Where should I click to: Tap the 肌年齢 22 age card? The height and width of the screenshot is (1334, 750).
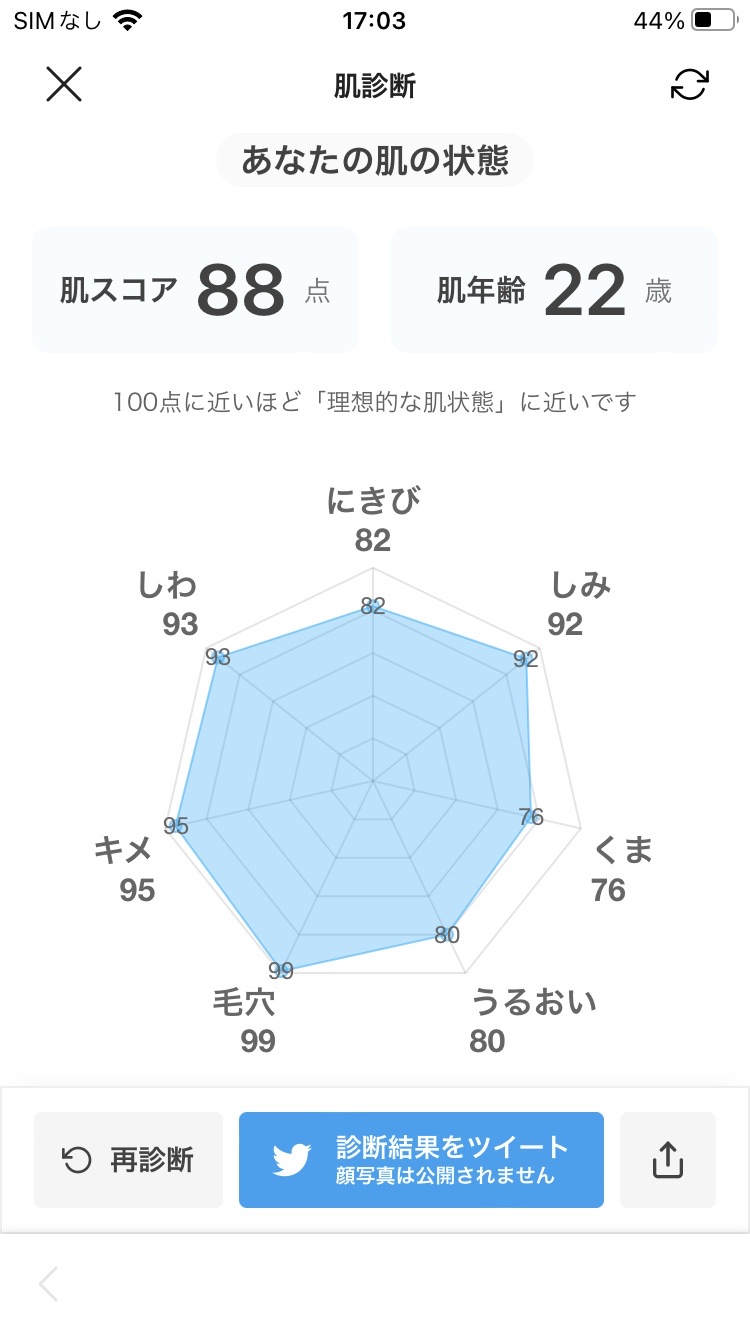pos(554,289)
